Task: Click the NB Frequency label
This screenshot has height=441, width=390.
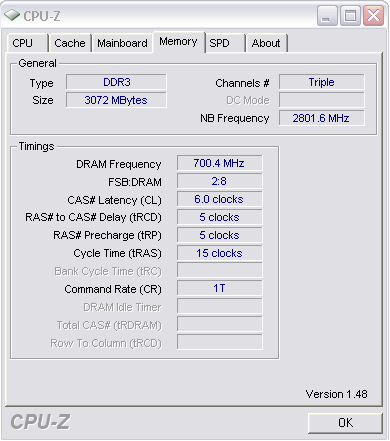Action: coord(235,118)
